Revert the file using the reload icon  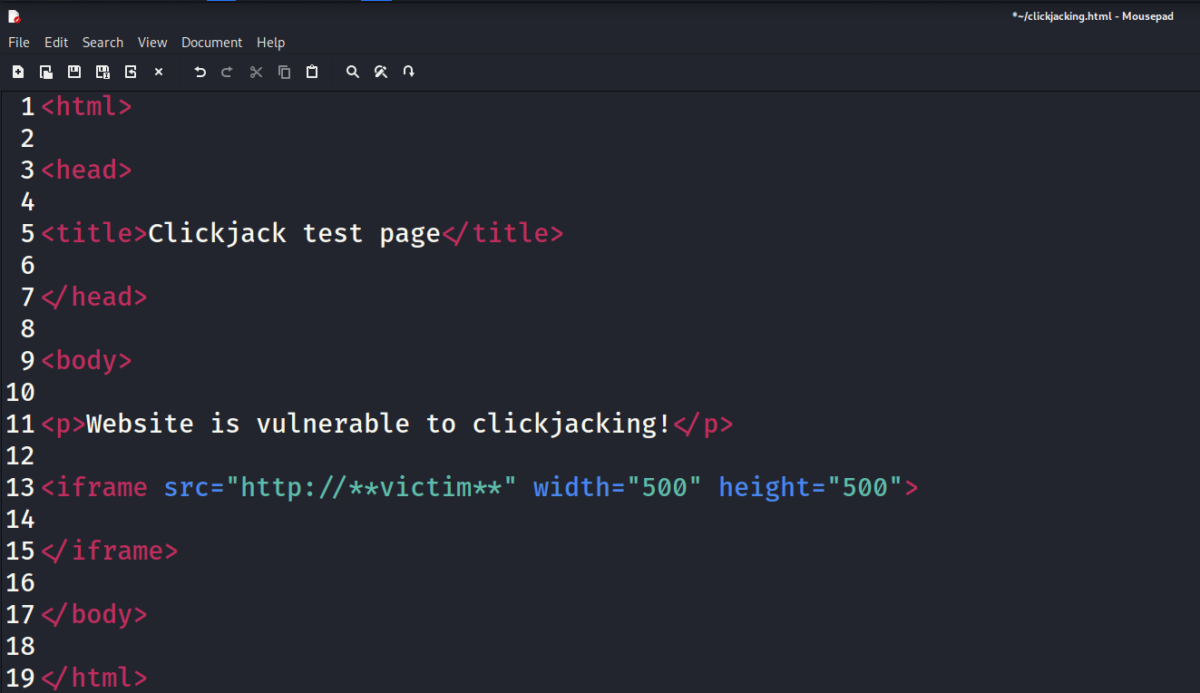pyautogui.click(x=130, y=71)
